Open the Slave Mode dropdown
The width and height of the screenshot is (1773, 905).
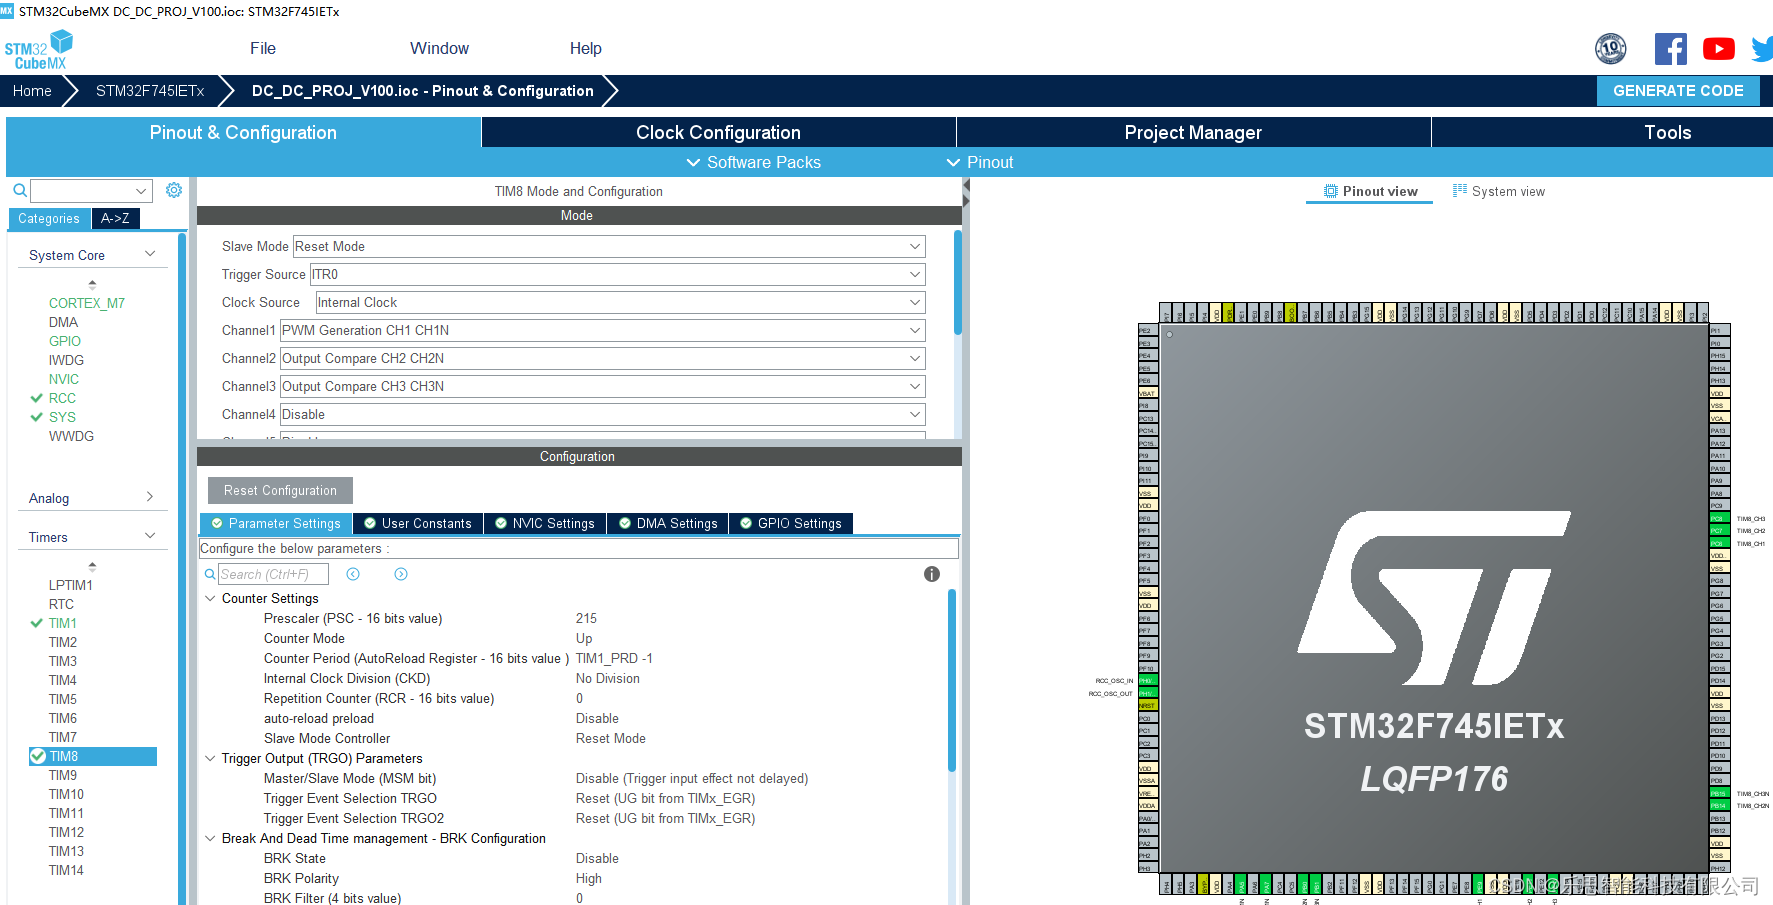(x=608, y=246)
